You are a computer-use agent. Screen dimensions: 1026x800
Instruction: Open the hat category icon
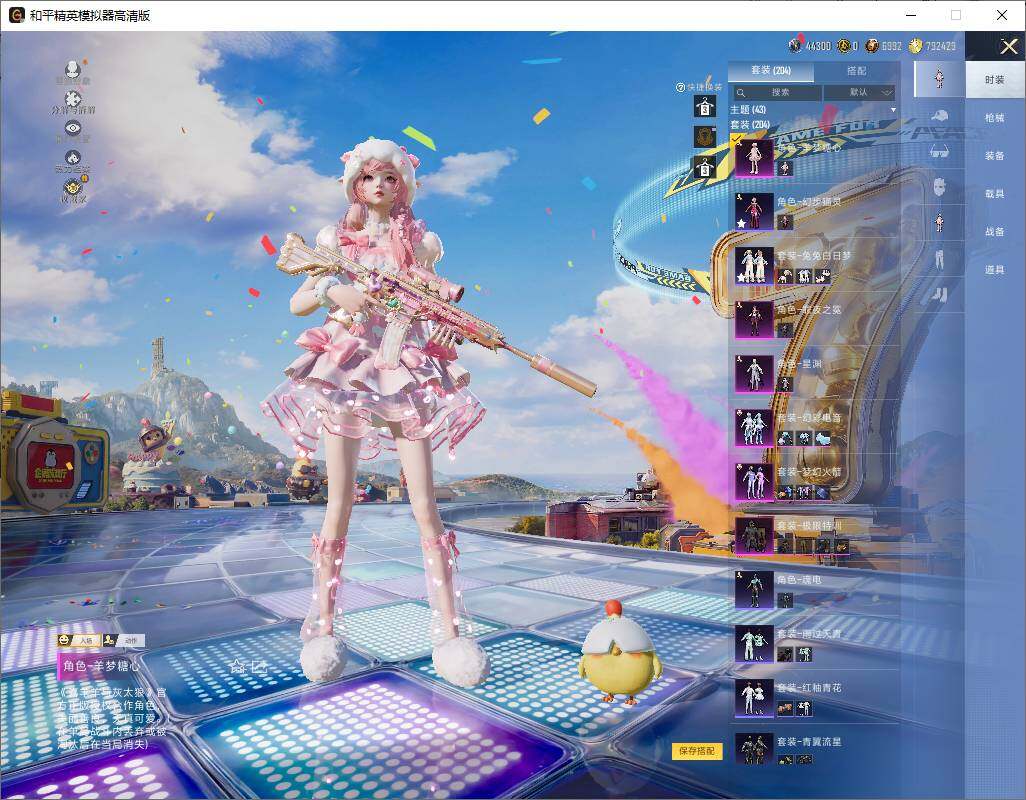click(939, 116)
